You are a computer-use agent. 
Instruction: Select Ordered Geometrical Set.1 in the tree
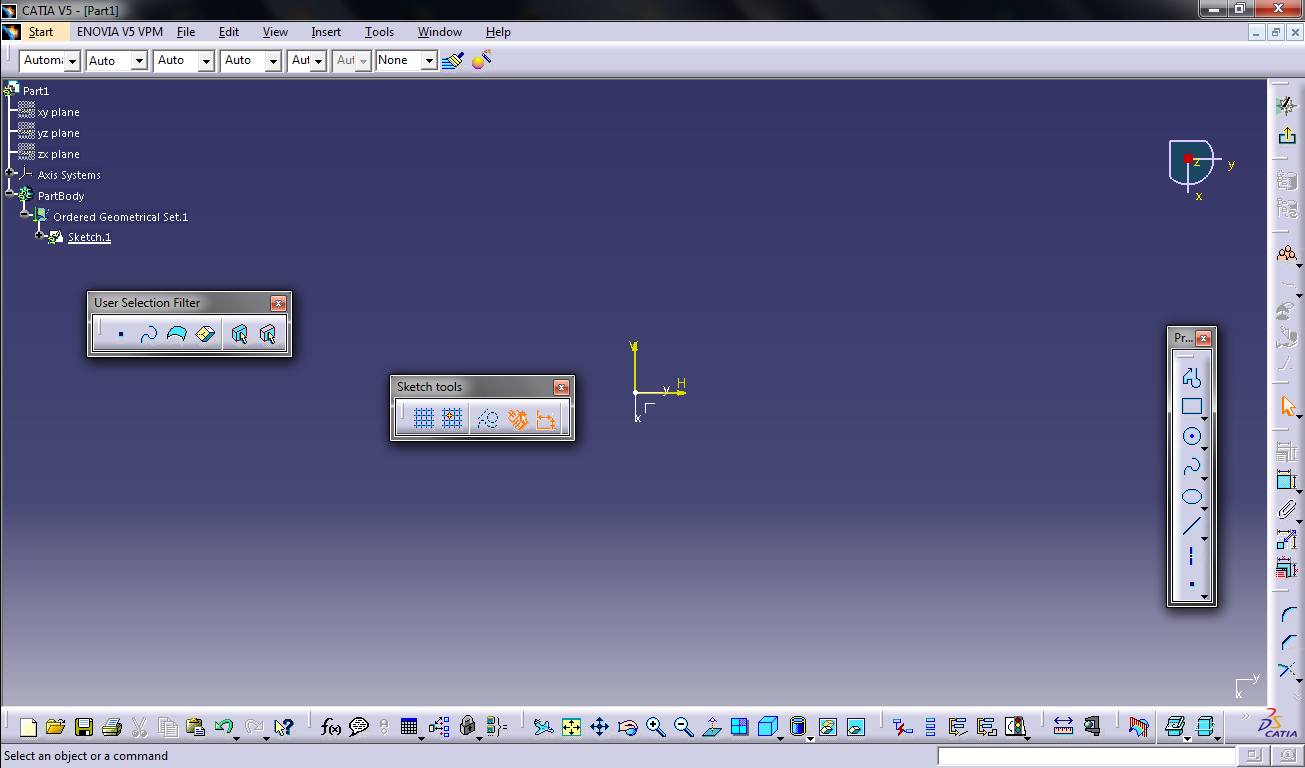click(120, 216)
